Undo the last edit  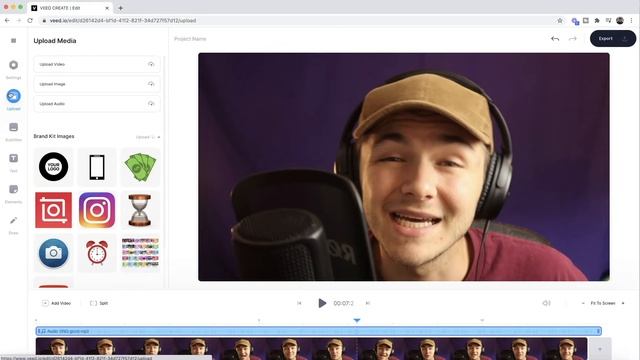click(x=555, y=39)
